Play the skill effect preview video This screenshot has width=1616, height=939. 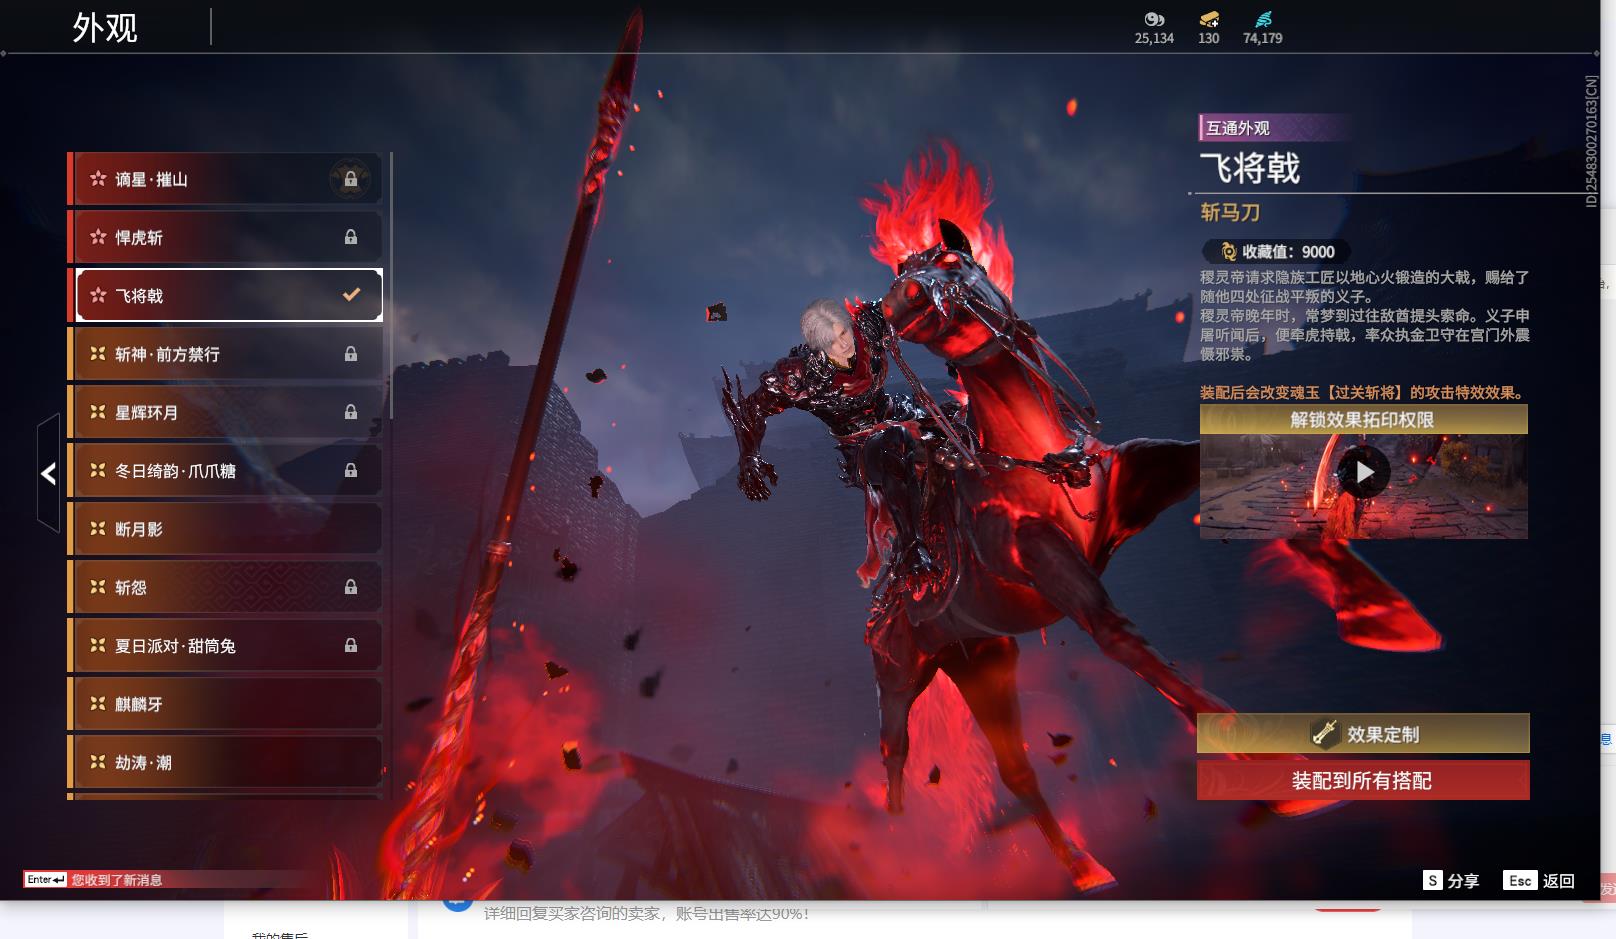click(x=1364, y=472)
